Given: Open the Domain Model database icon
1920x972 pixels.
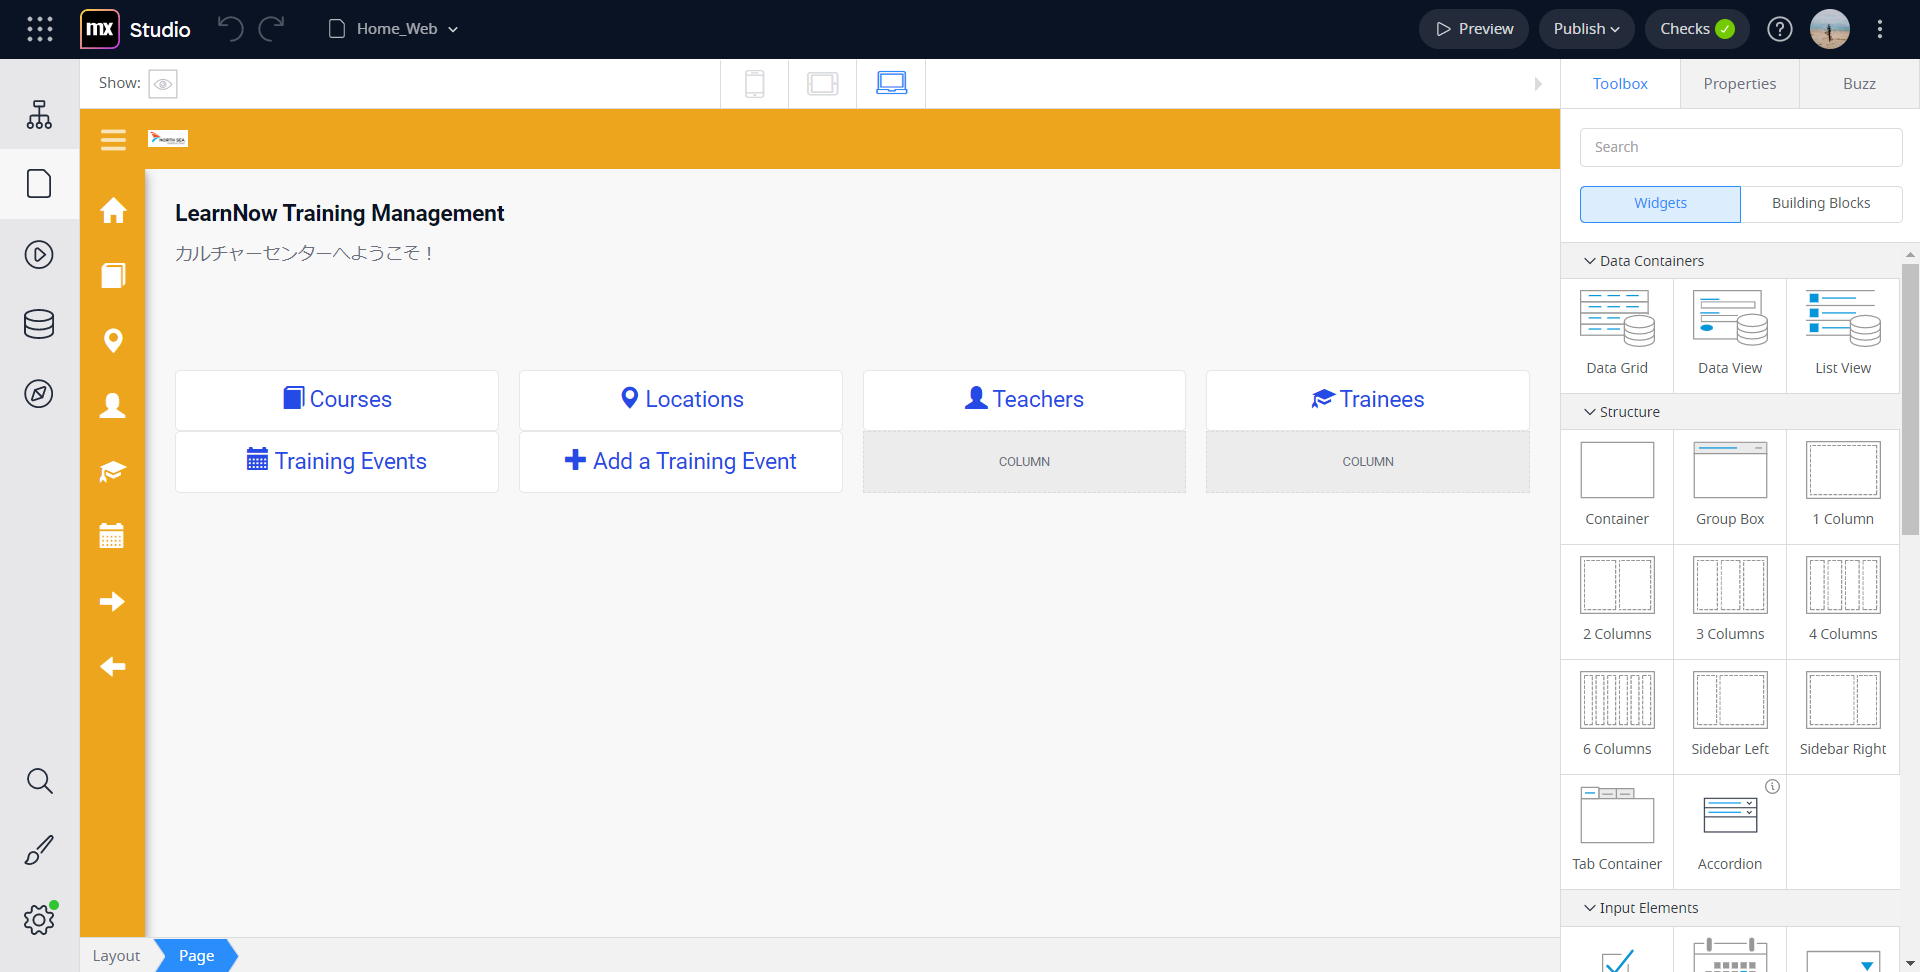Looking at the screenshot, I should pyautogui.click(x=39, y=324).
